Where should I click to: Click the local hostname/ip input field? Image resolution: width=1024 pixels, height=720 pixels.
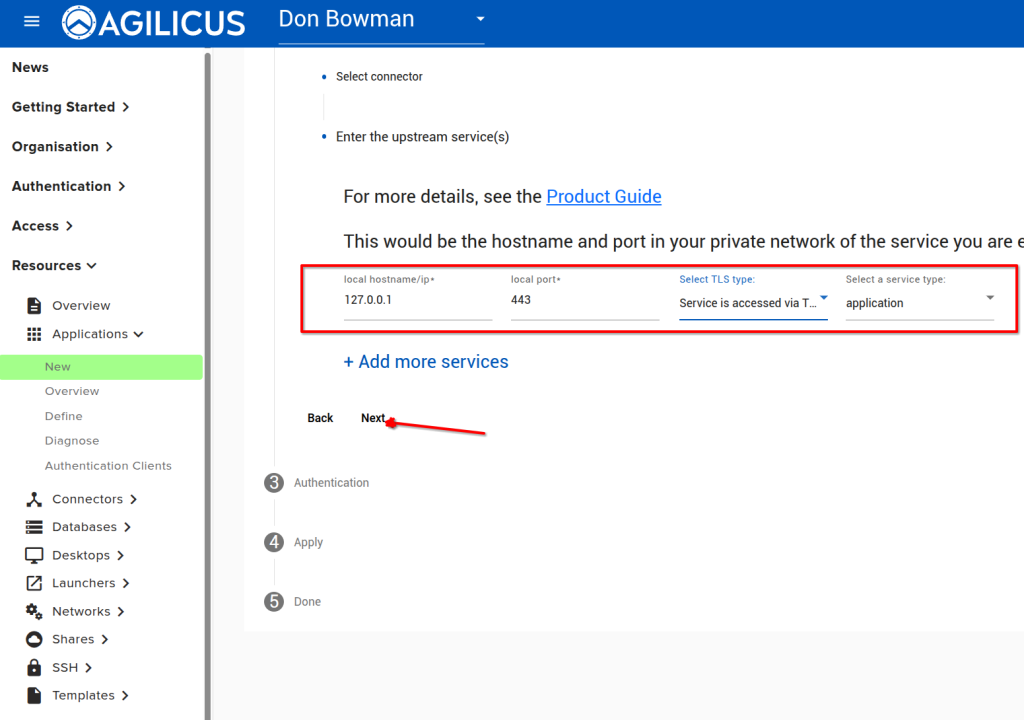pos(417,300)
